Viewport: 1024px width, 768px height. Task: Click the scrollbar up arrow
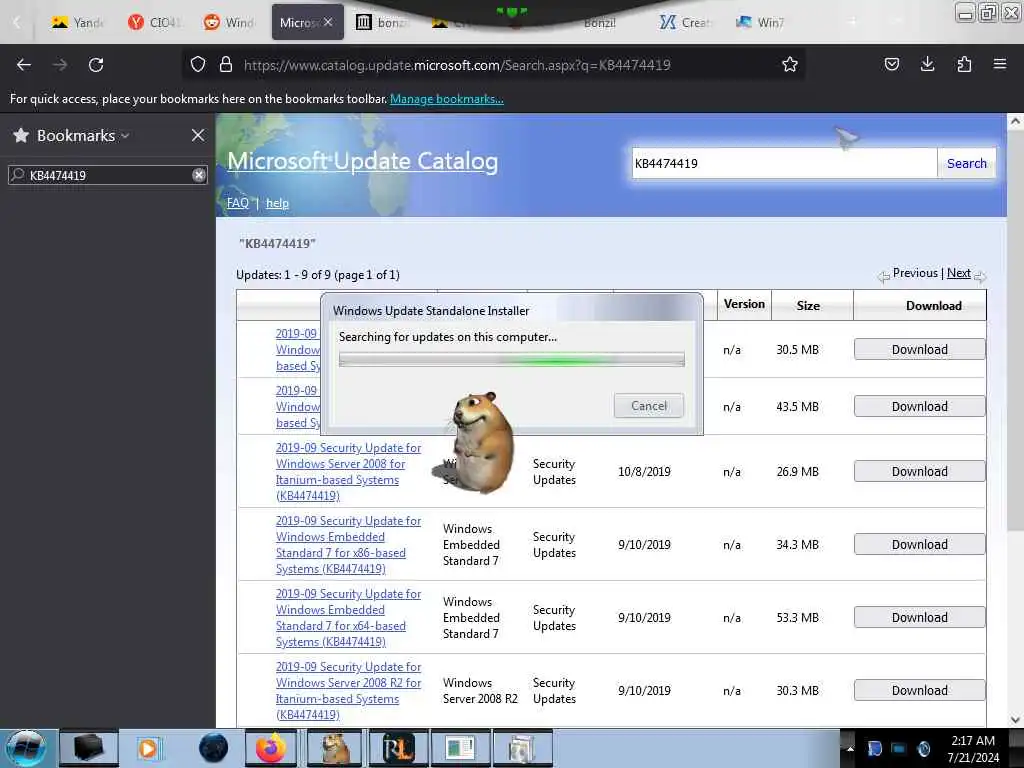(1015, 121)
